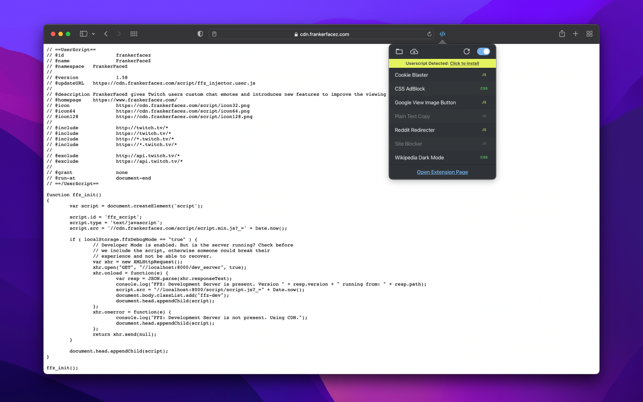Show the Safari sidebar

[x=83, y=34]
